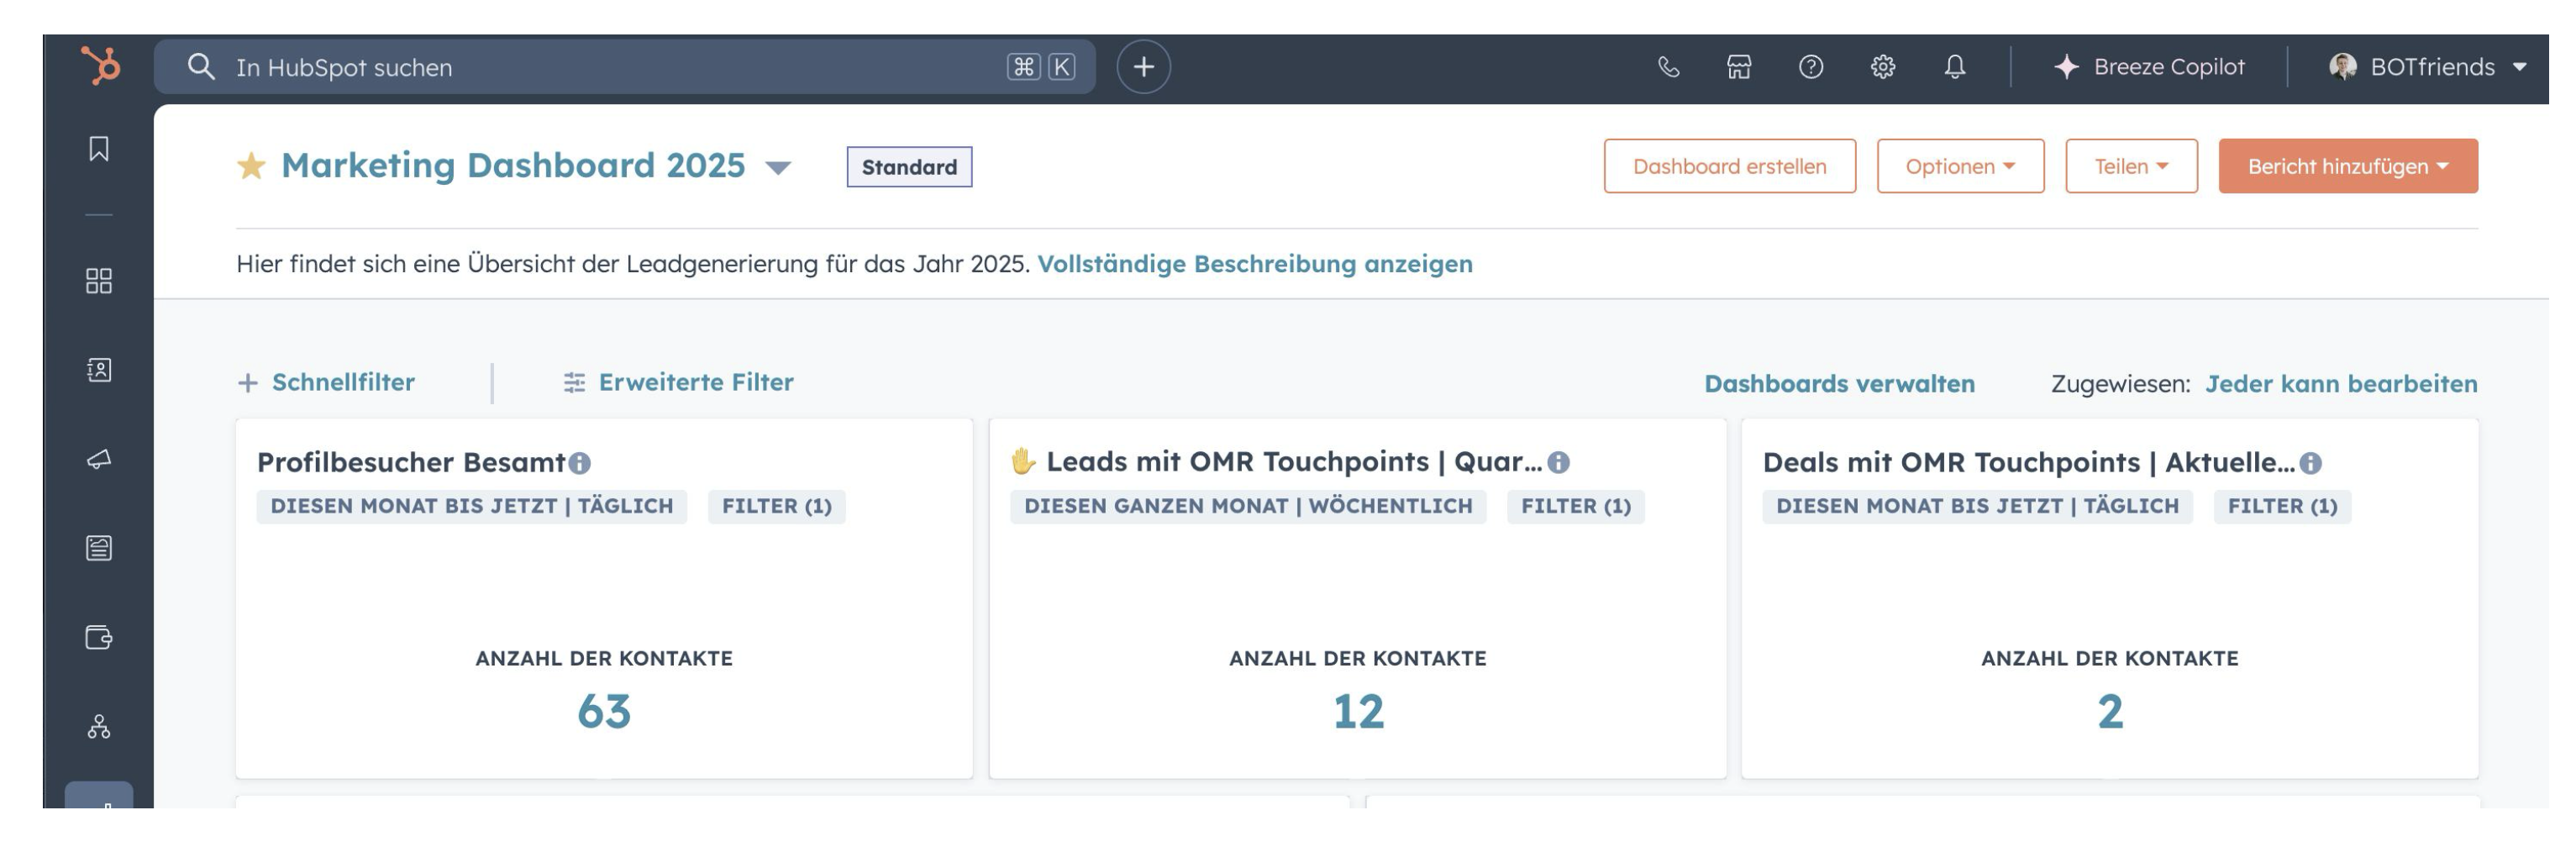
Task: Open Erweiterte Filter
Action: [678, 382]
